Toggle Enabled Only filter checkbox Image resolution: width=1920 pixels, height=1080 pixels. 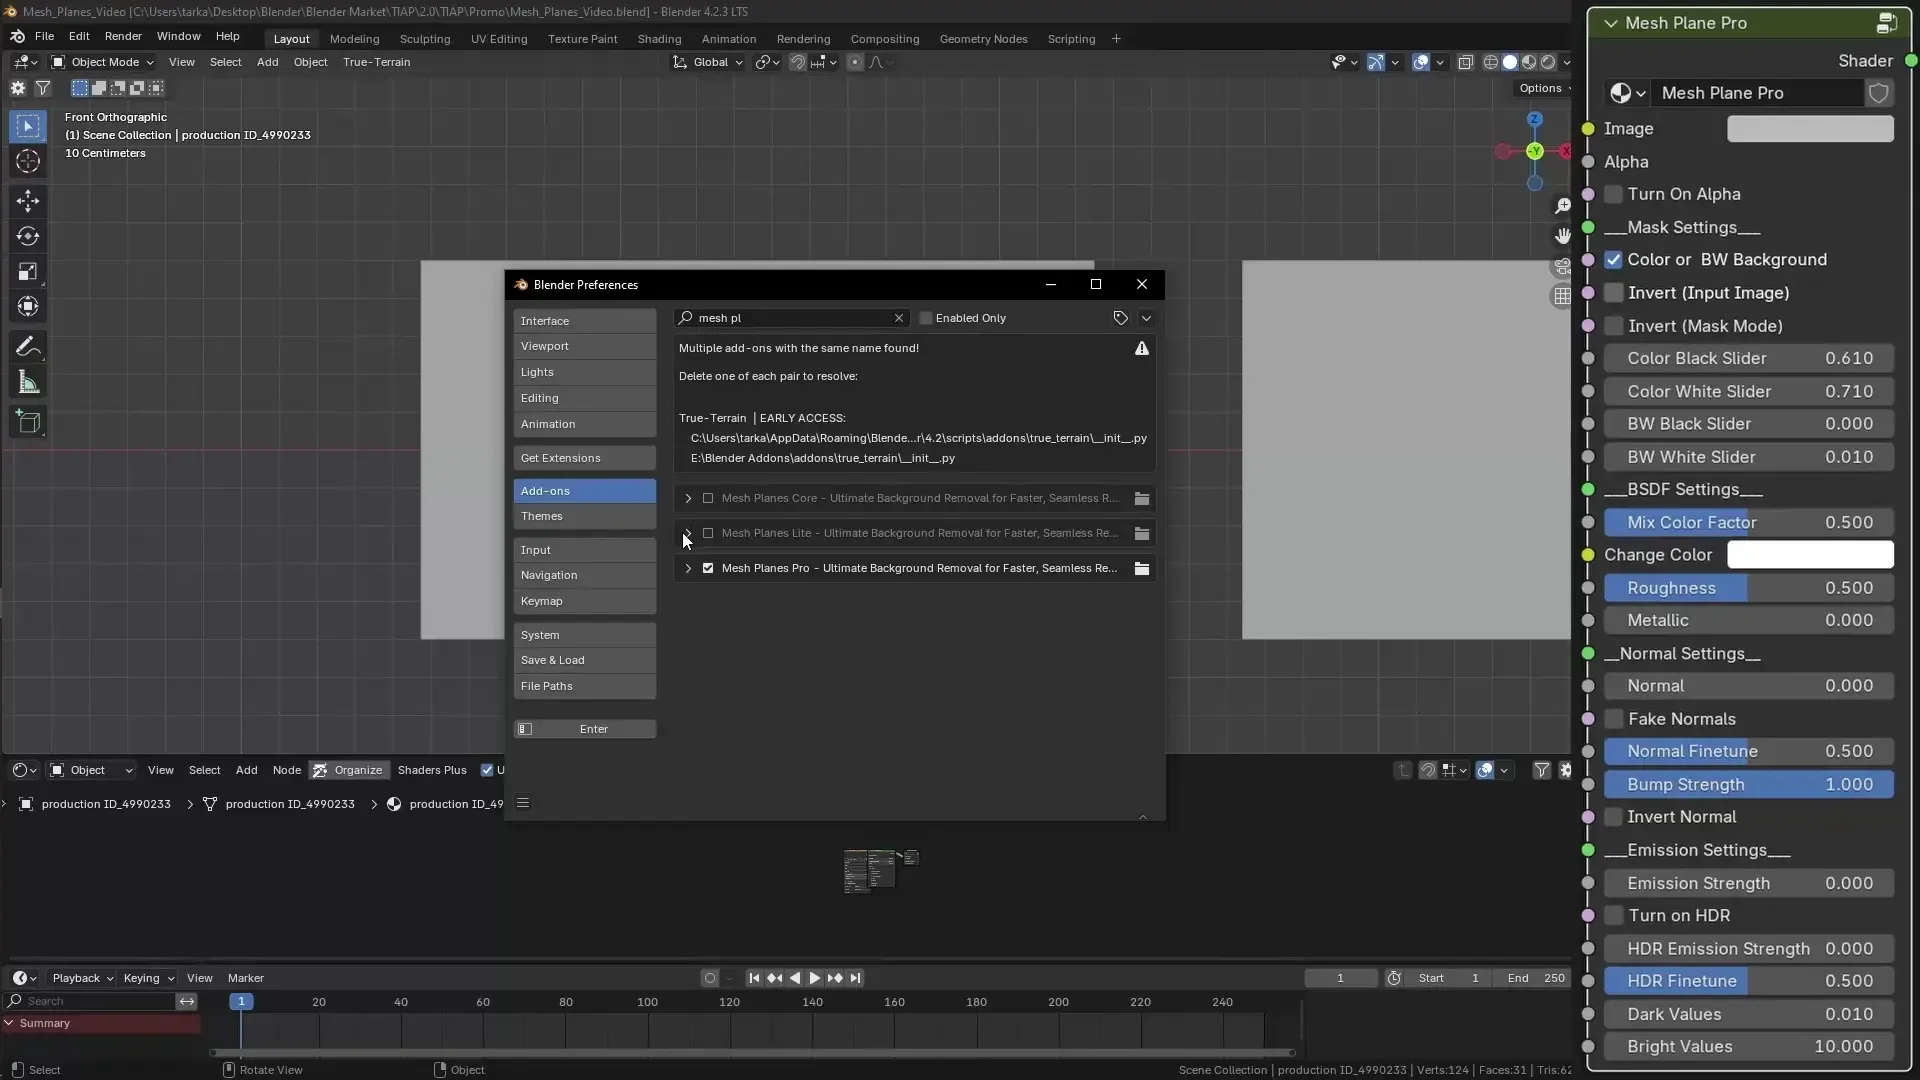926,318
